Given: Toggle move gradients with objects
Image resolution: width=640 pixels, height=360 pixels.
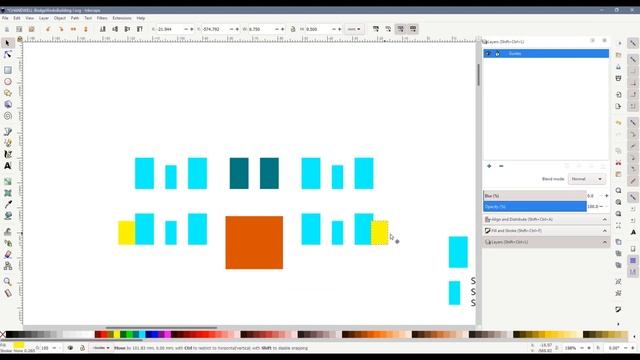Looking at the screenshot, I should [x=401, y=29].
